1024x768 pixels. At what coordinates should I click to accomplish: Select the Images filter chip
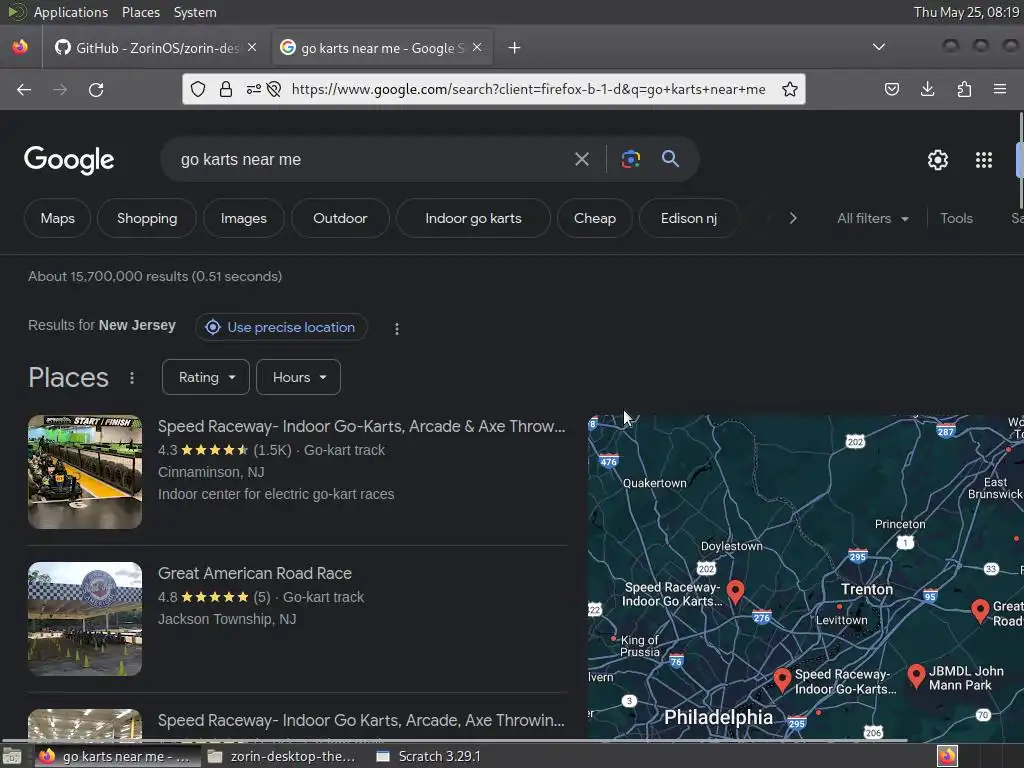244,218
